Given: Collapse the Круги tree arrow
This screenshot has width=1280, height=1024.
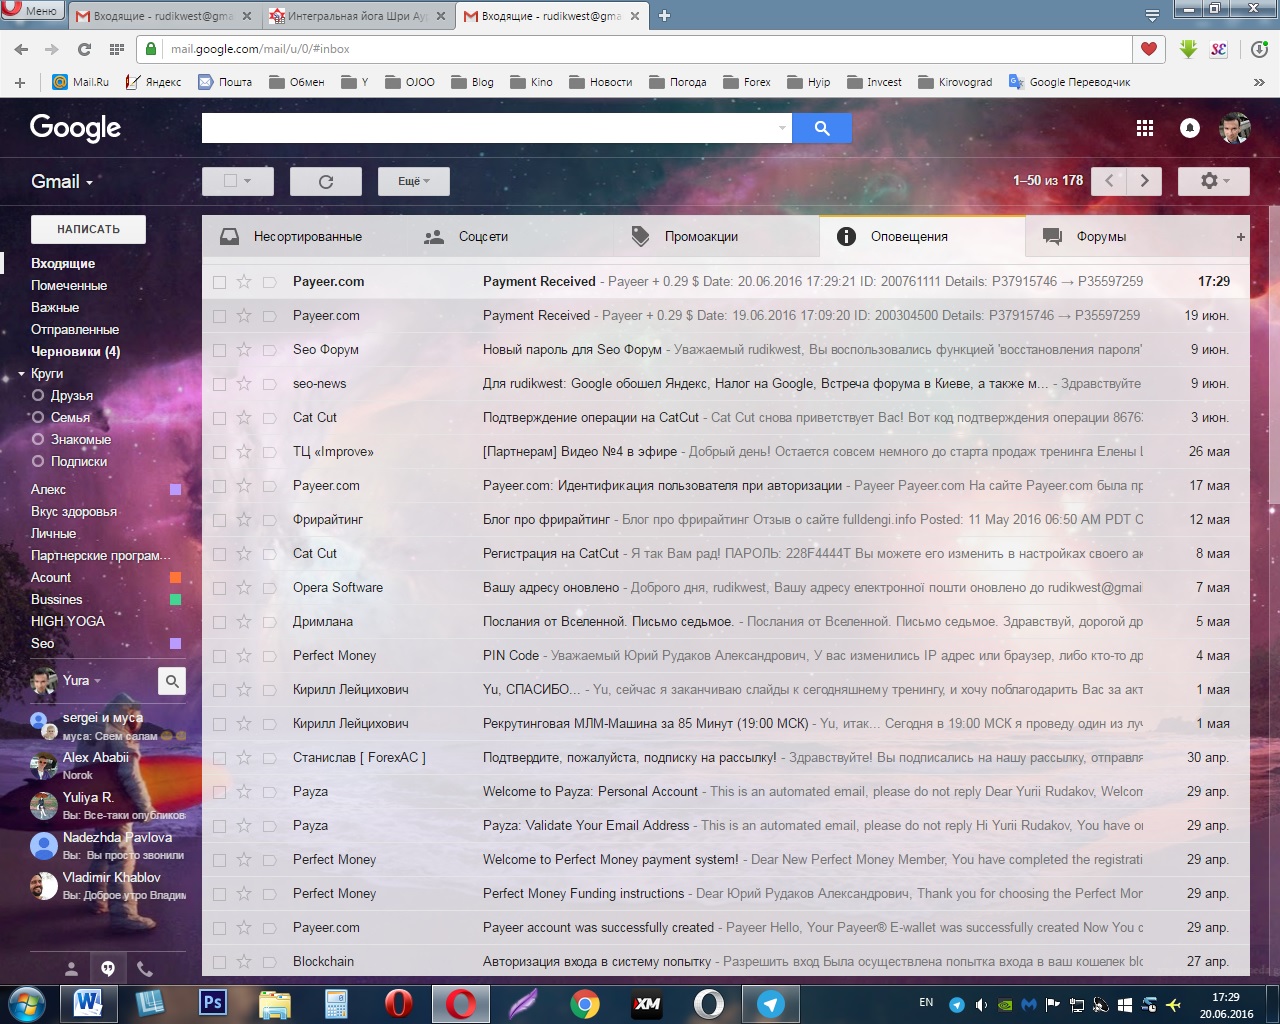Looking at the screenshot, I should click(21, 374).
